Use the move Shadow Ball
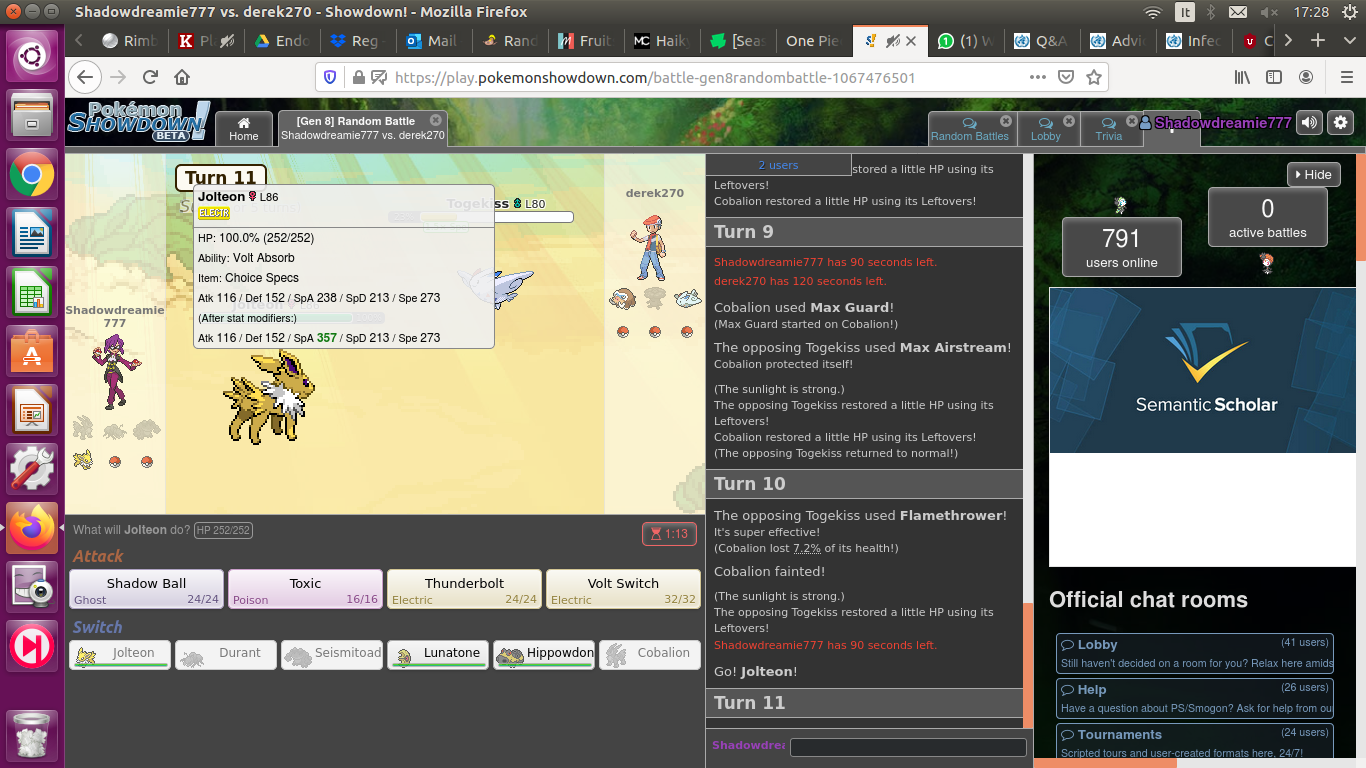1366x768 pixels. point(146,589)
